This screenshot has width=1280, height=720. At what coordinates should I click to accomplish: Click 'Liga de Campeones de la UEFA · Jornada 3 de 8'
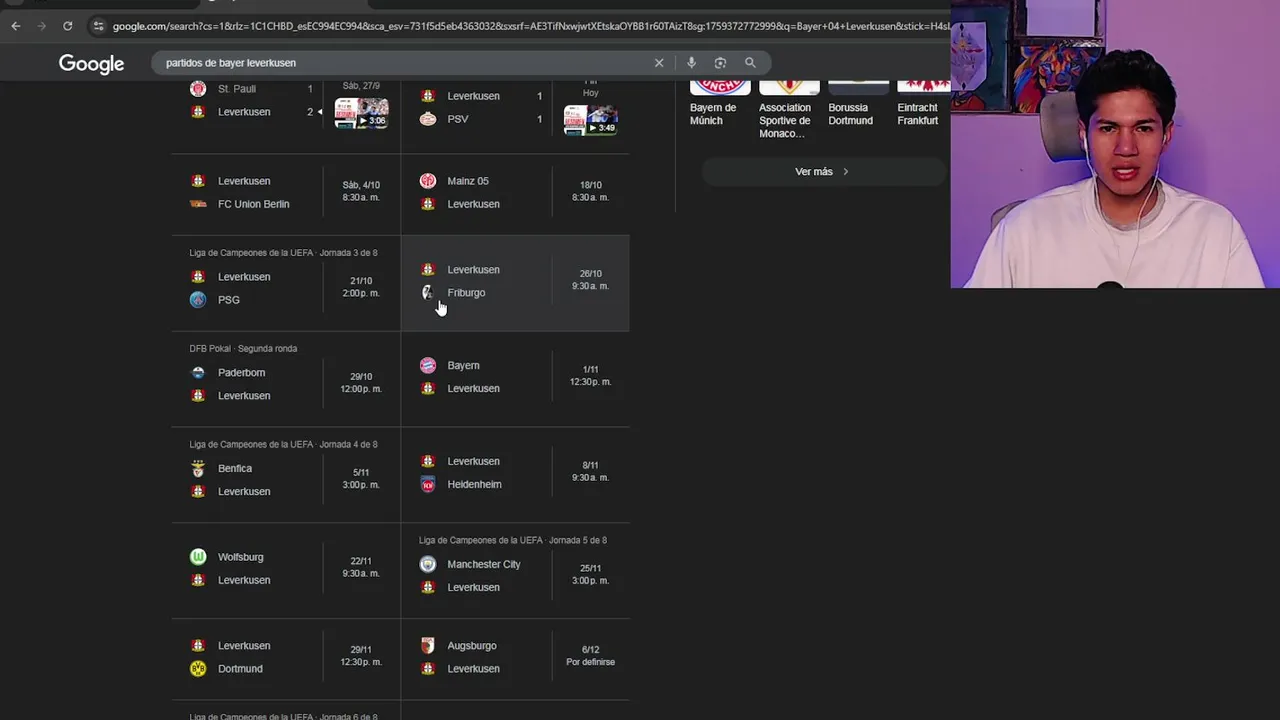click(x=284, y=253)
